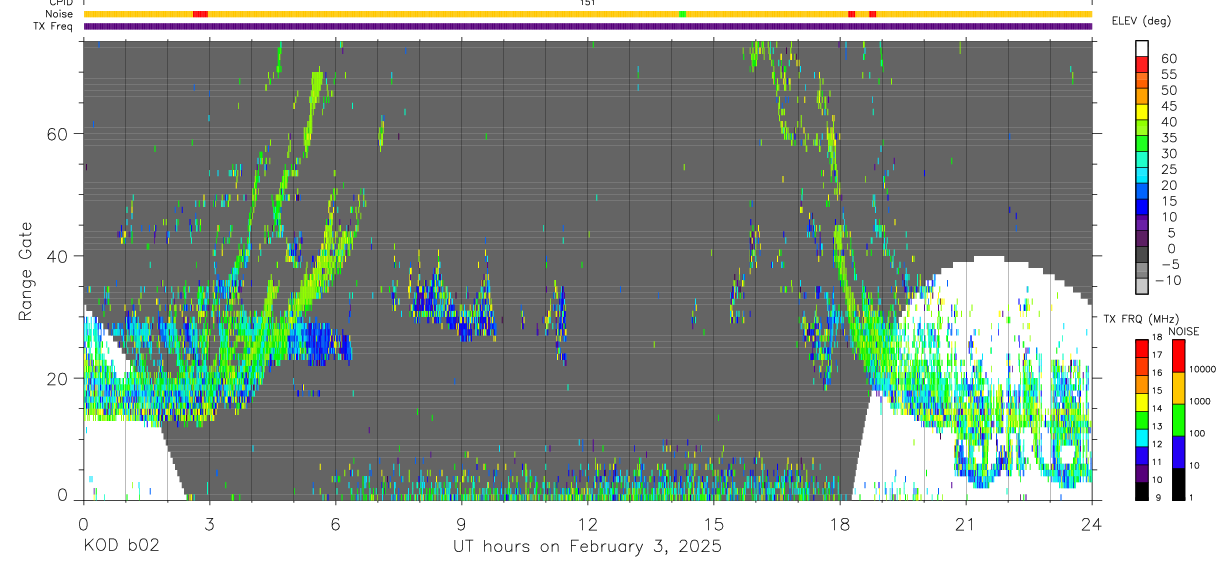
Task: Click the yellow 40–45 degree elevation swatch
Action: tap(1142, 113)
